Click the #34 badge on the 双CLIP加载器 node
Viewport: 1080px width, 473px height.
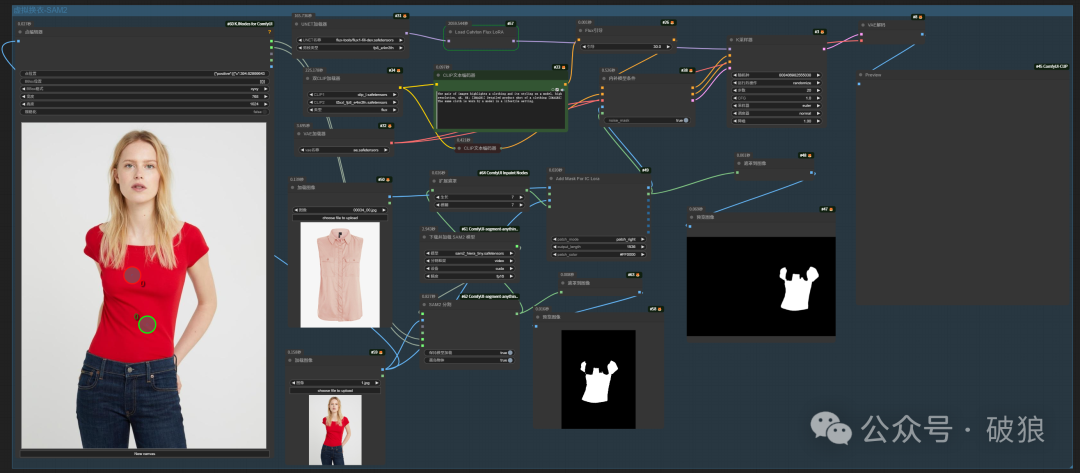click(x=395, y=70)
